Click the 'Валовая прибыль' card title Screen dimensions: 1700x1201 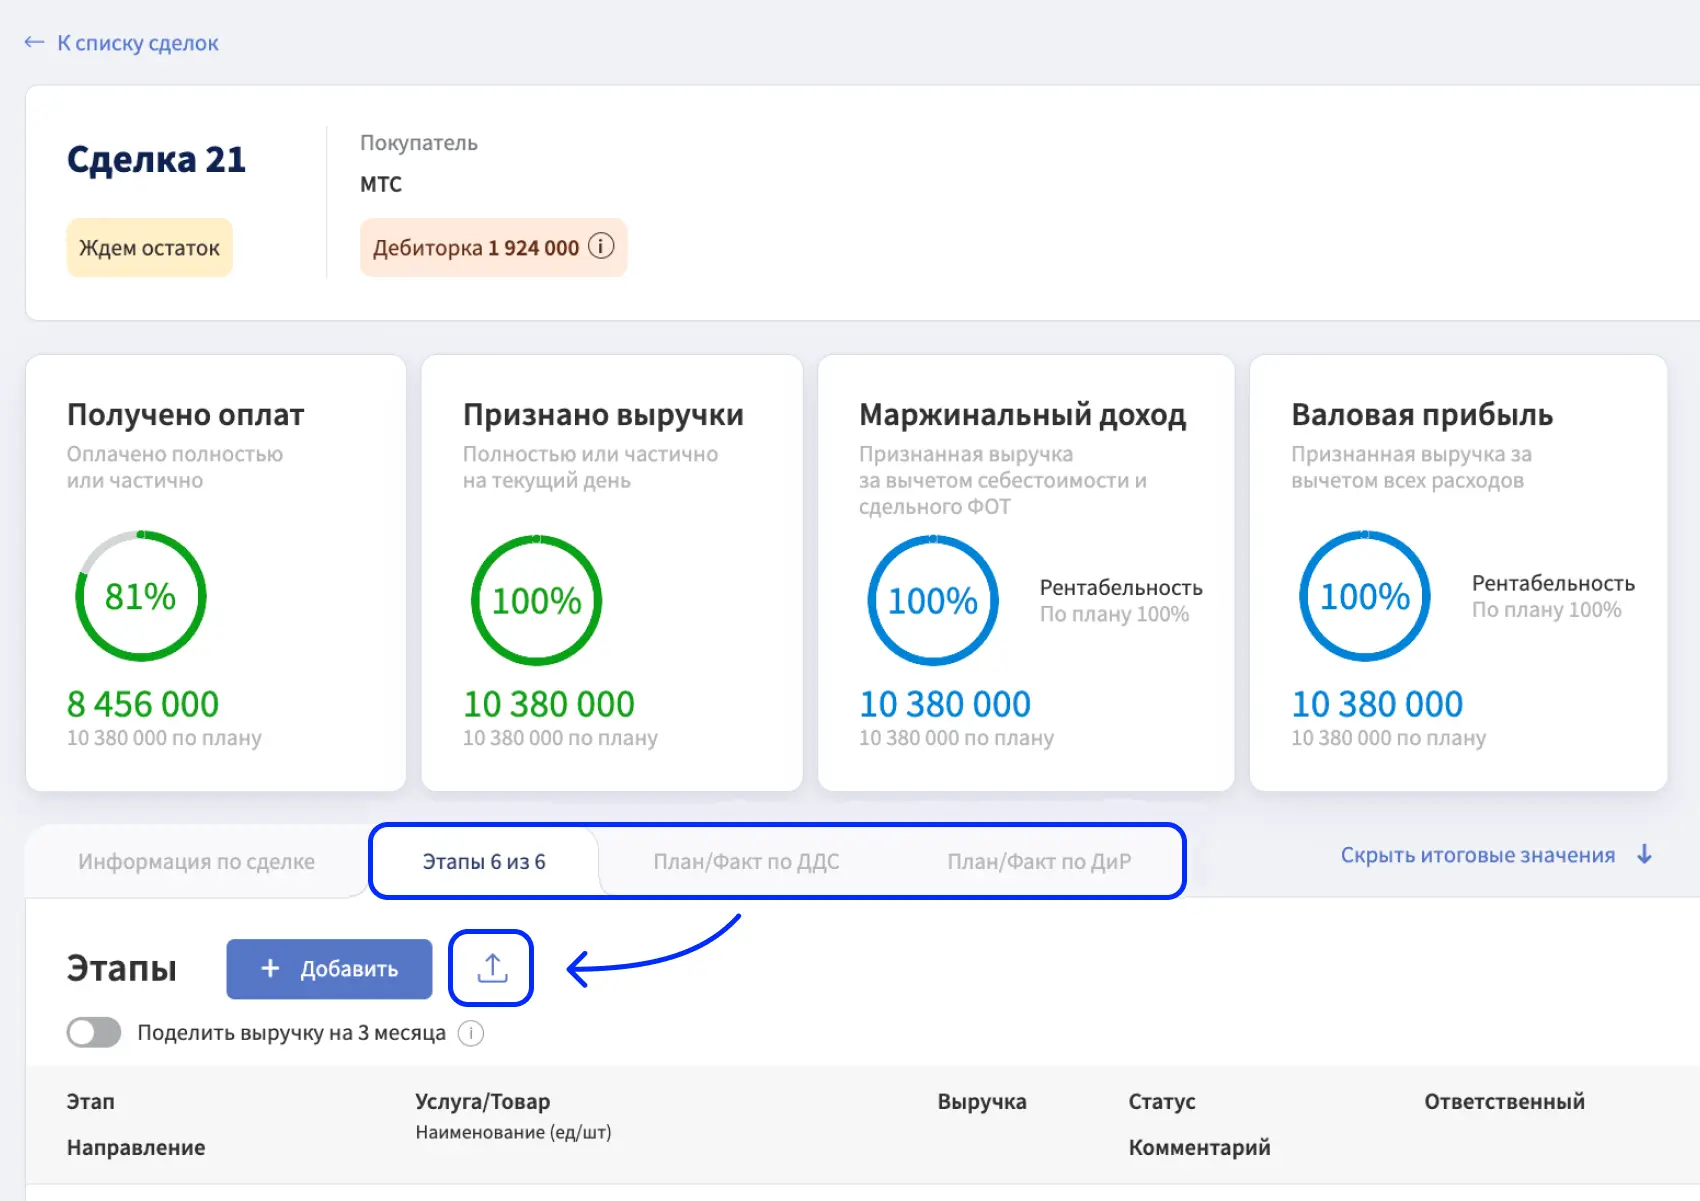[x=1422, y=414]
